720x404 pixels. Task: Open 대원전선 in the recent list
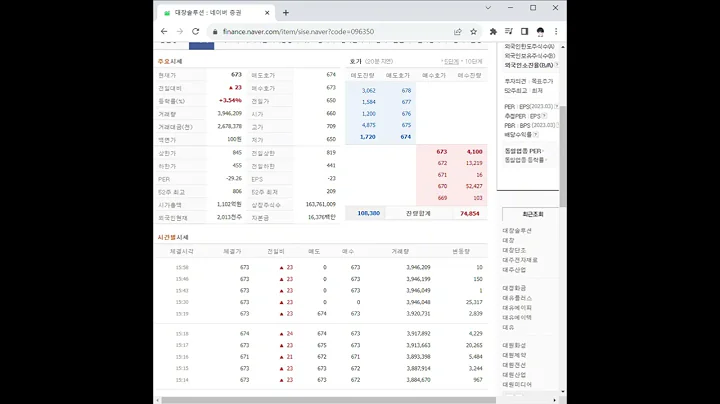[x=514, y=365]
